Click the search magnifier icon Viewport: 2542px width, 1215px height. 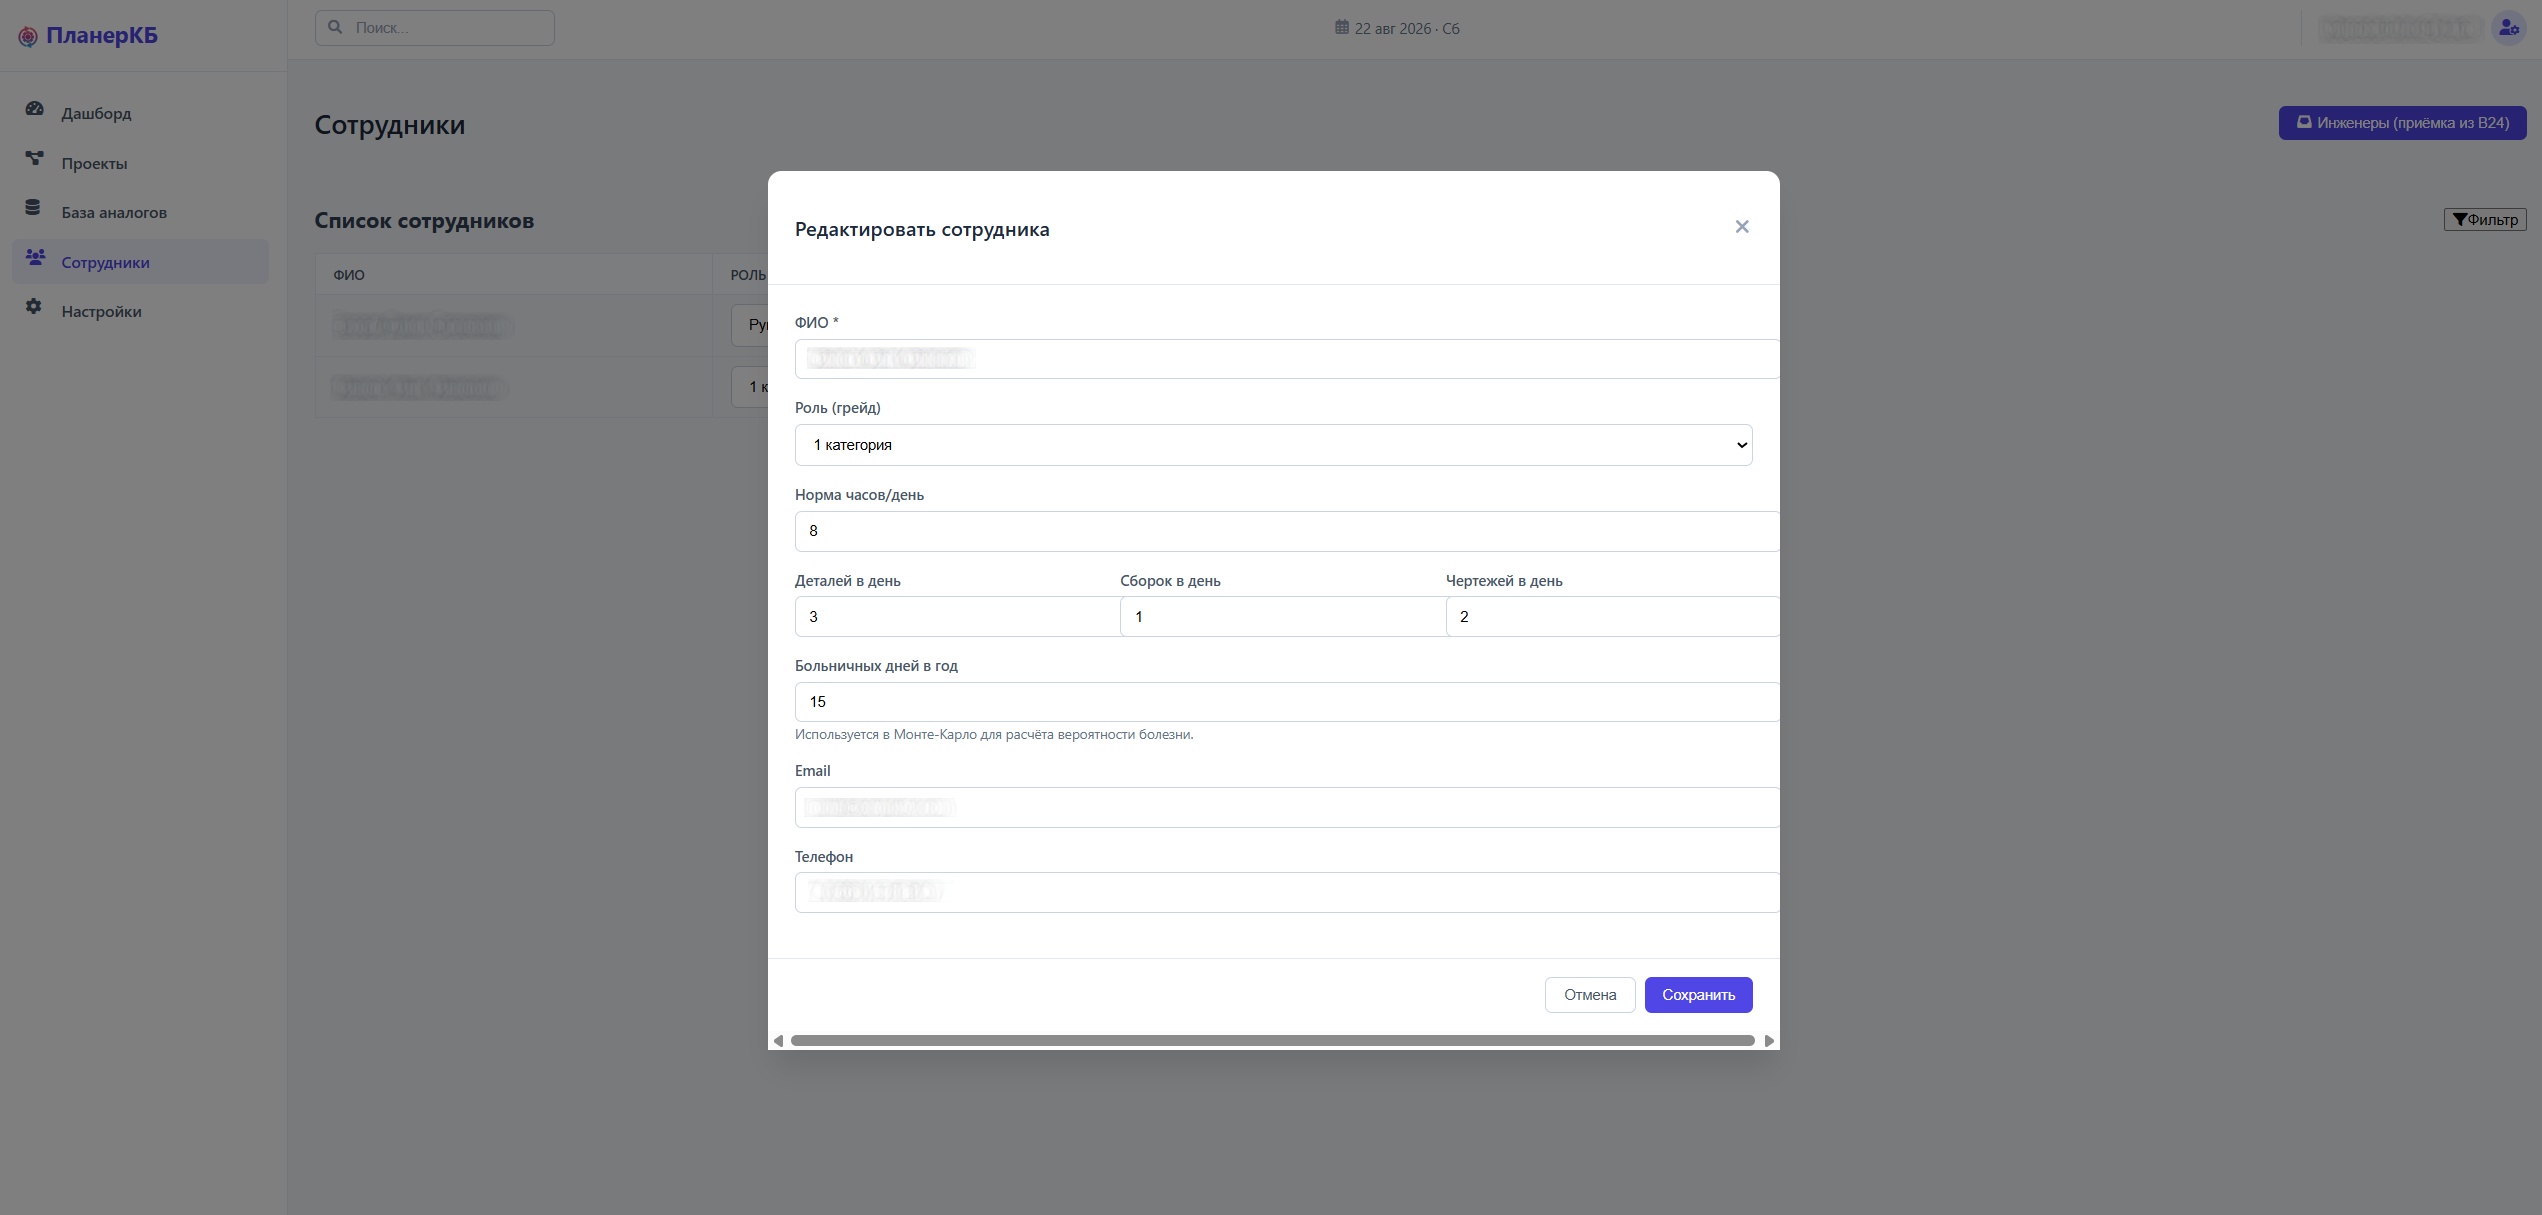(x=336, y=28)
